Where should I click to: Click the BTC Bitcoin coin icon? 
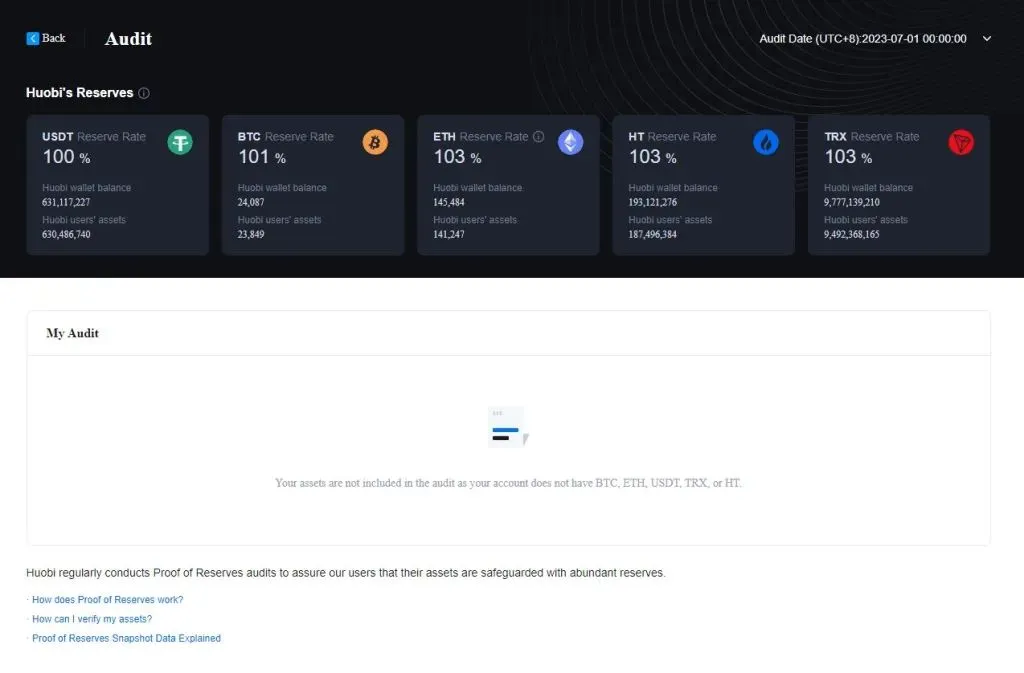tap(375, 142)
